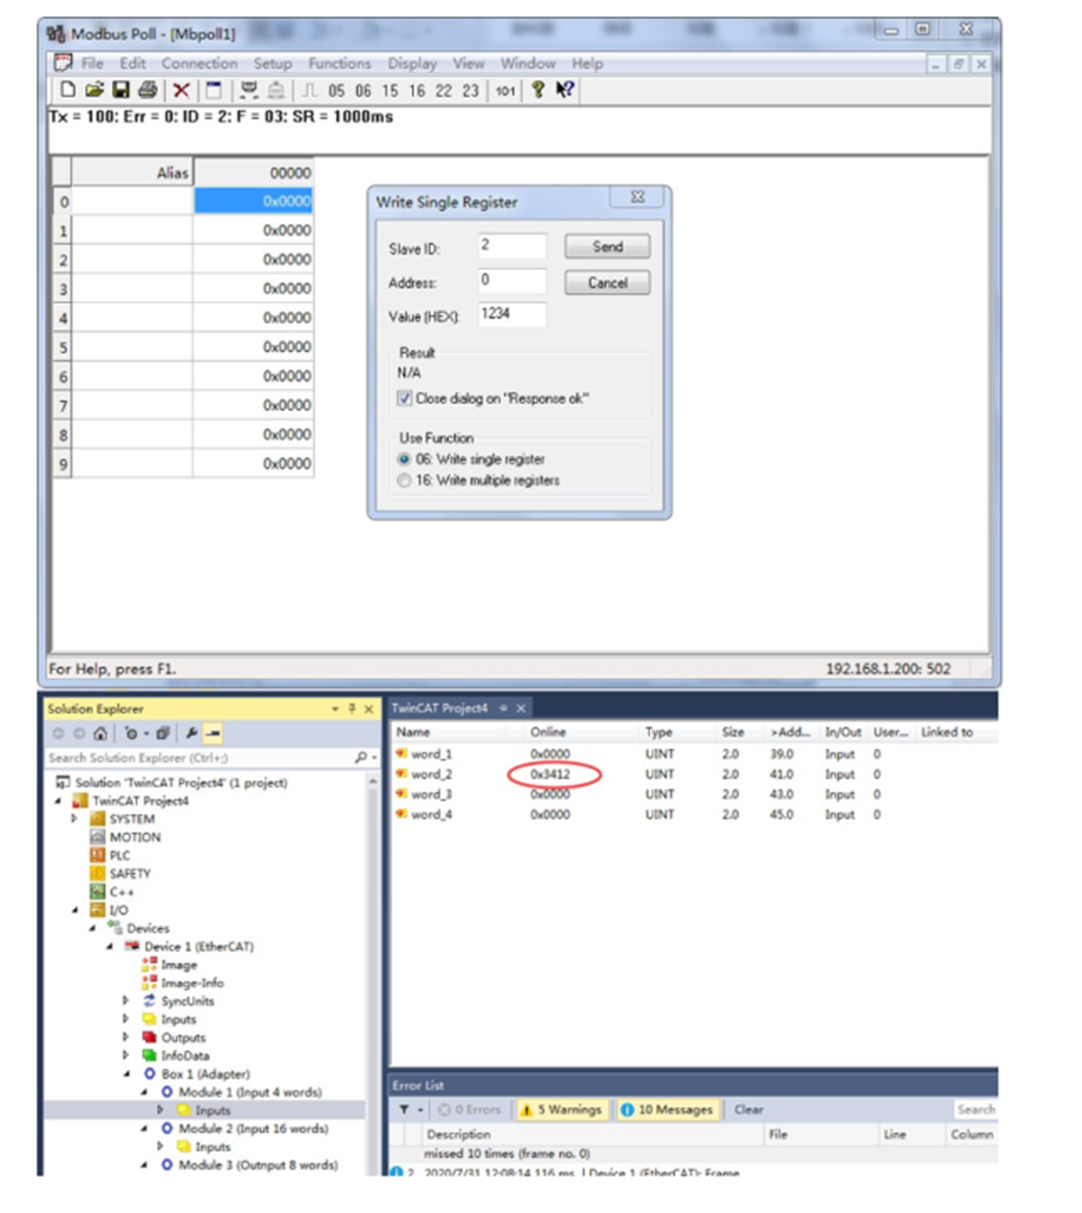The image size is (1082, 1213).
Task: Click the Address input field
Action: tap(512, 281)
